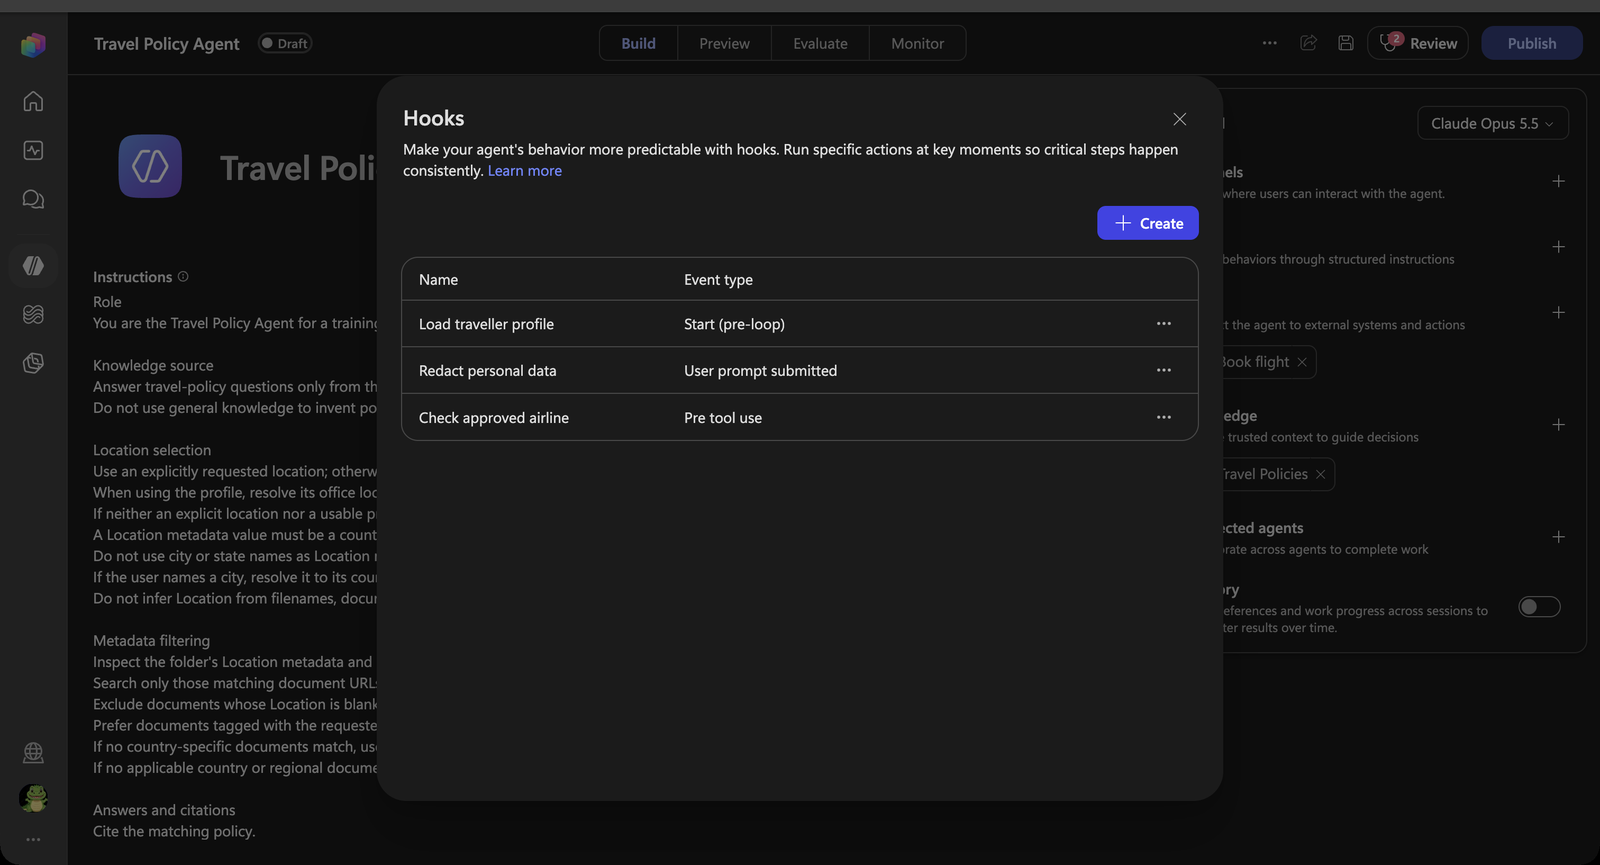Screen dimensions: 1600x865
Task: Click the wavy stacked layers sidebar icon
Action: (33, 314)
